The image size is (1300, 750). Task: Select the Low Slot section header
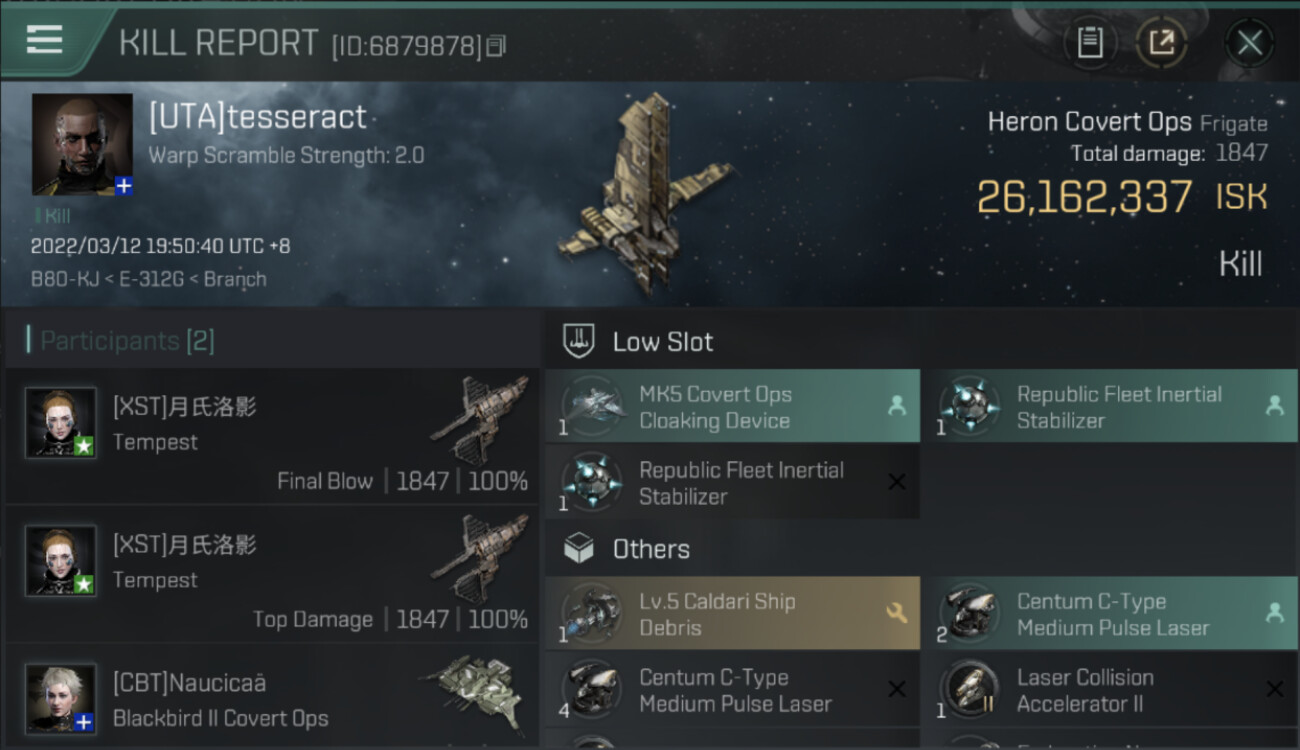[x=662, y=342]
